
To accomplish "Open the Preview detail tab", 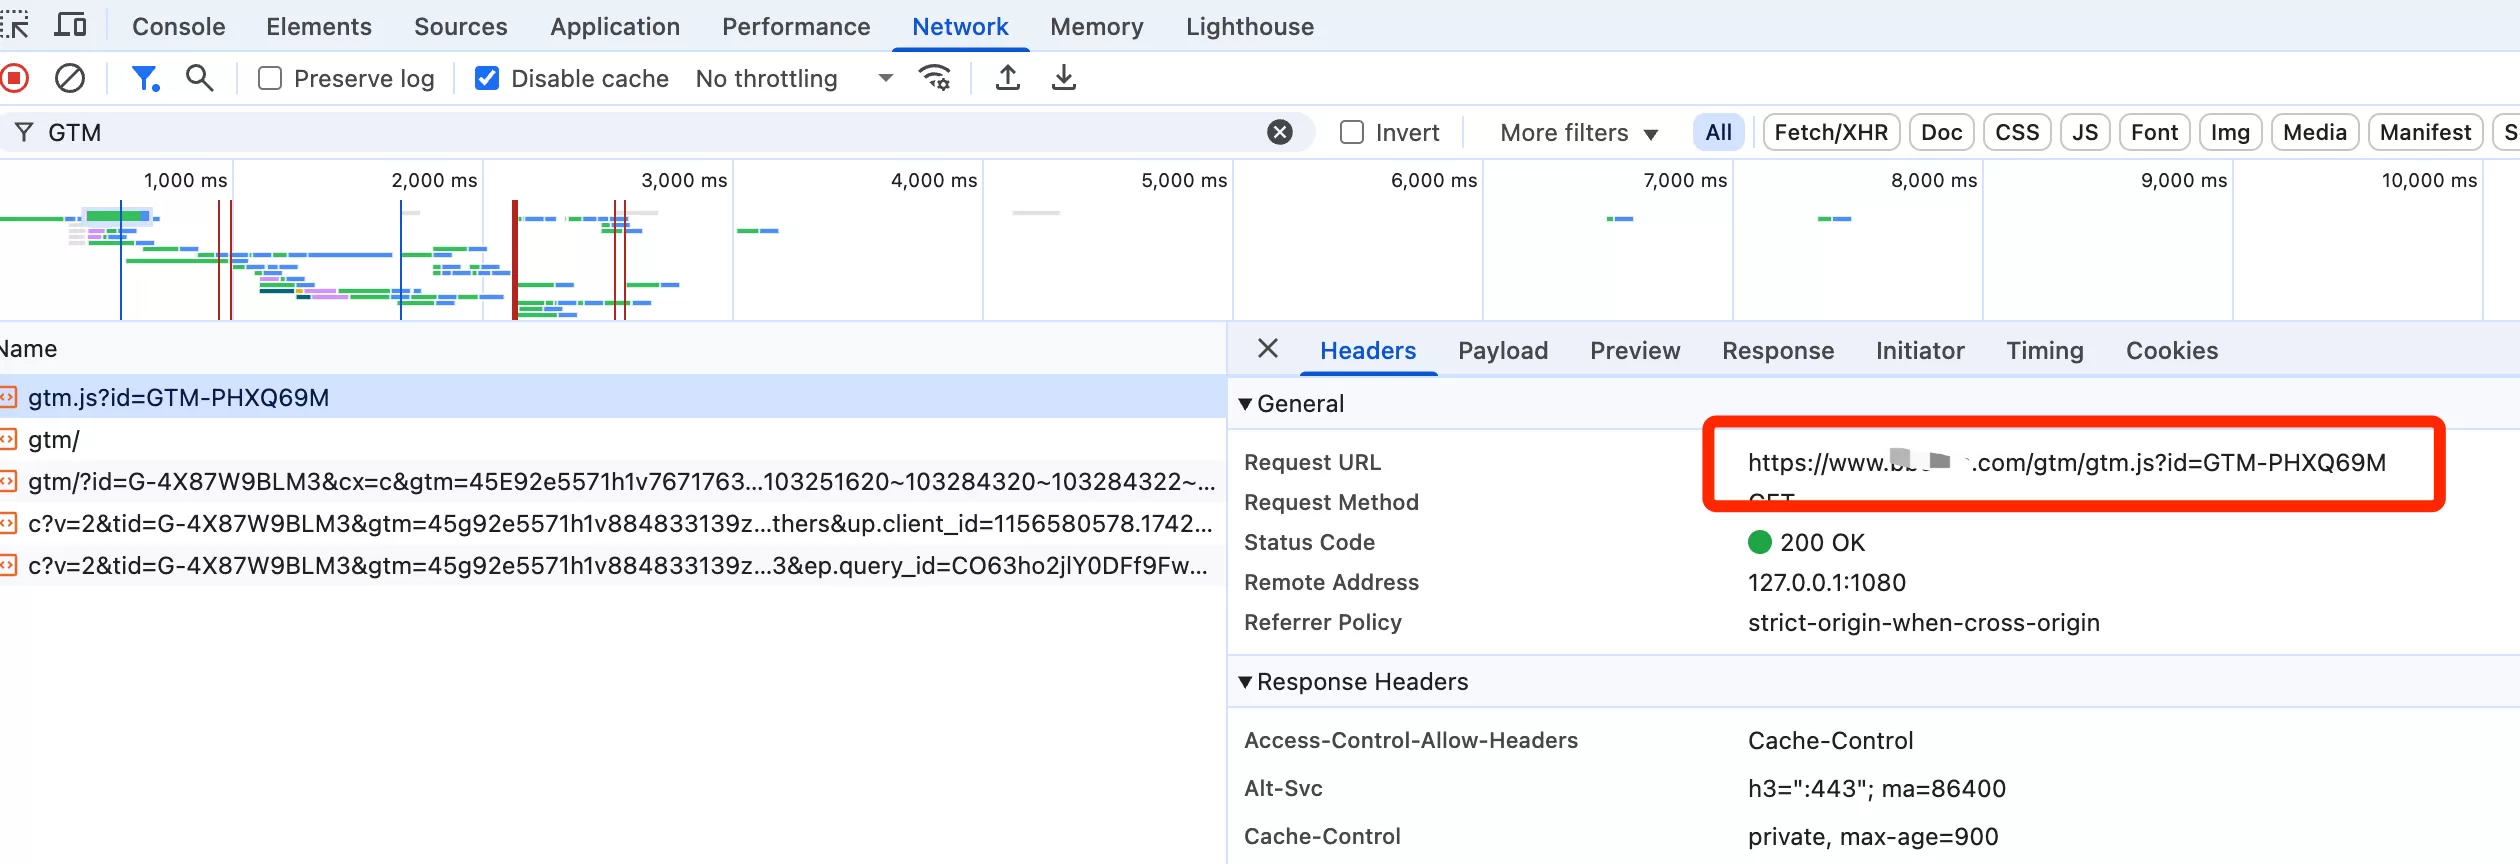I will click(x=1635, y=350).
